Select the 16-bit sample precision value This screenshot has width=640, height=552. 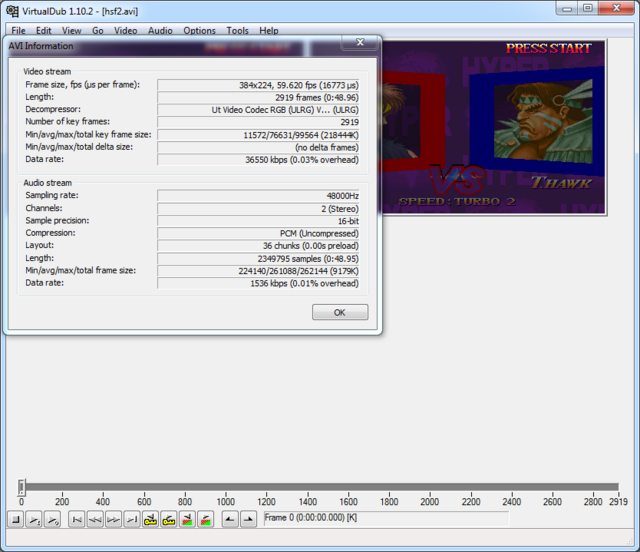258,221
